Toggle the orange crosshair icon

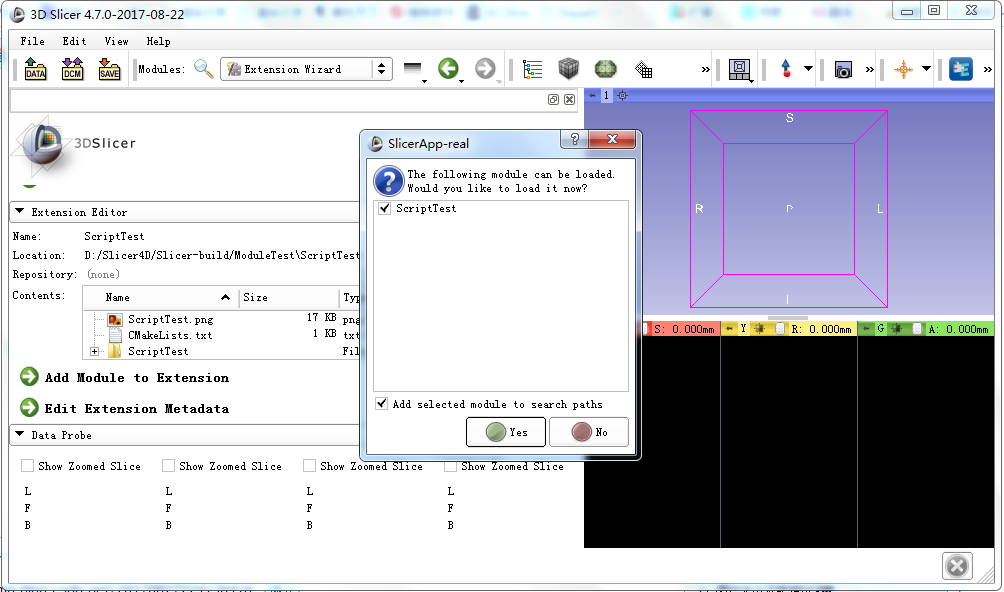coord(903,69)
